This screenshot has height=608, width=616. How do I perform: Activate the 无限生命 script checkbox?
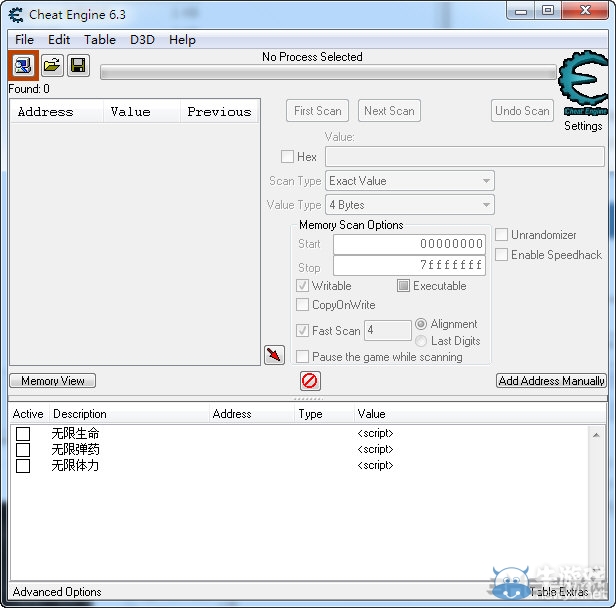pos(23,434)
